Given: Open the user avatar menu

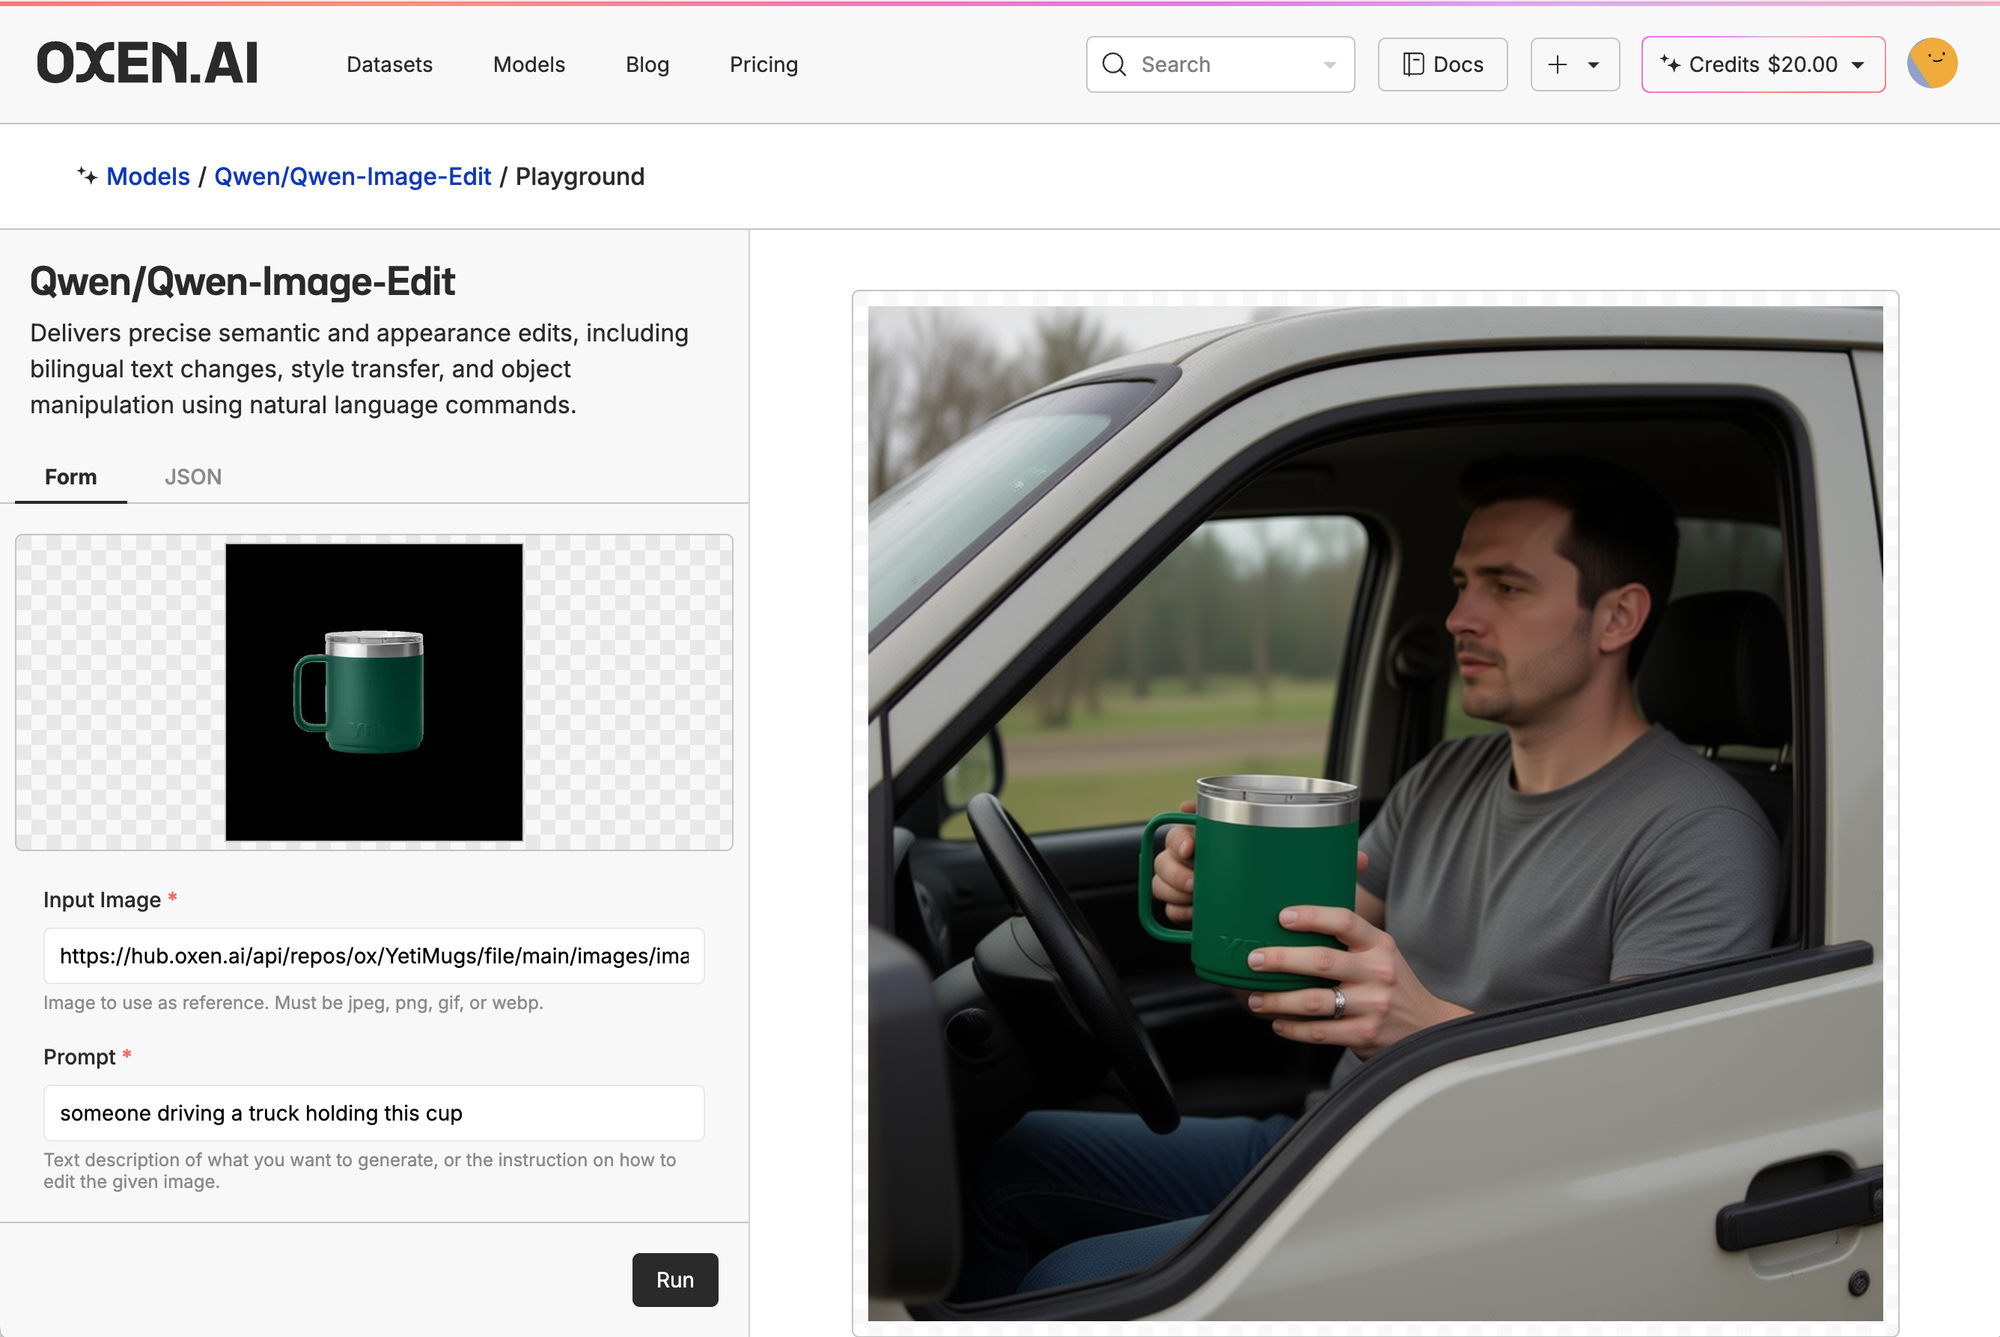Looking at the screenshot, I should pyautogui.click(x=1931, y=64).
